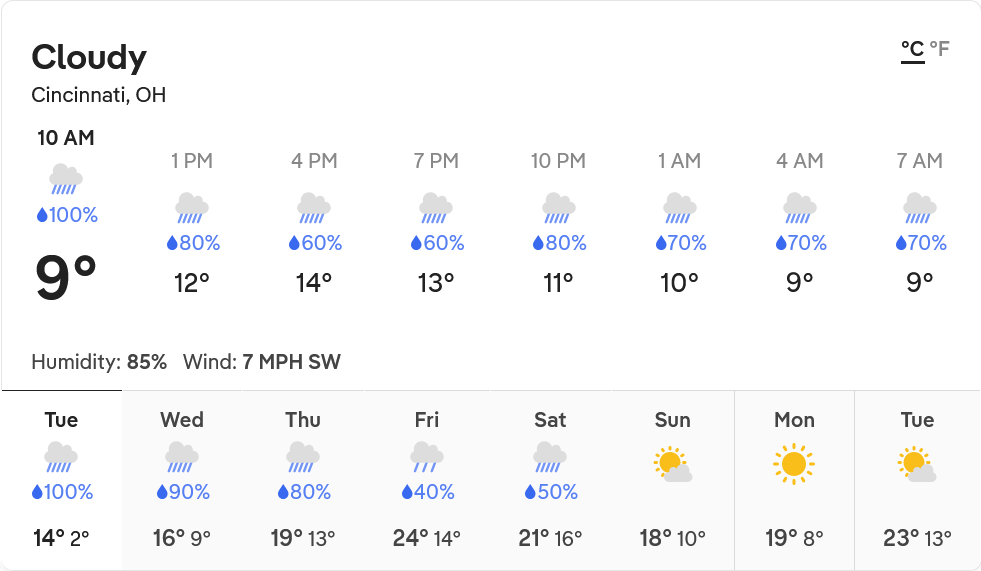Click the Cincinnati, OH location text
981x571 pixels.
tap(99, 96)
